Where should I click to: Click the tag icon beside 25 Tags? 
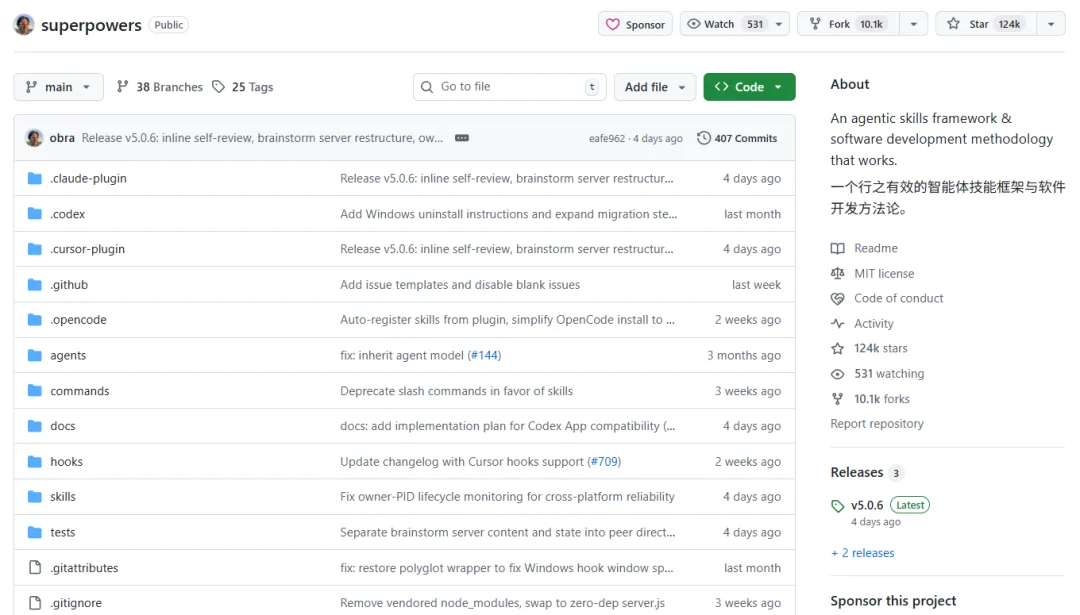(218, 87)
